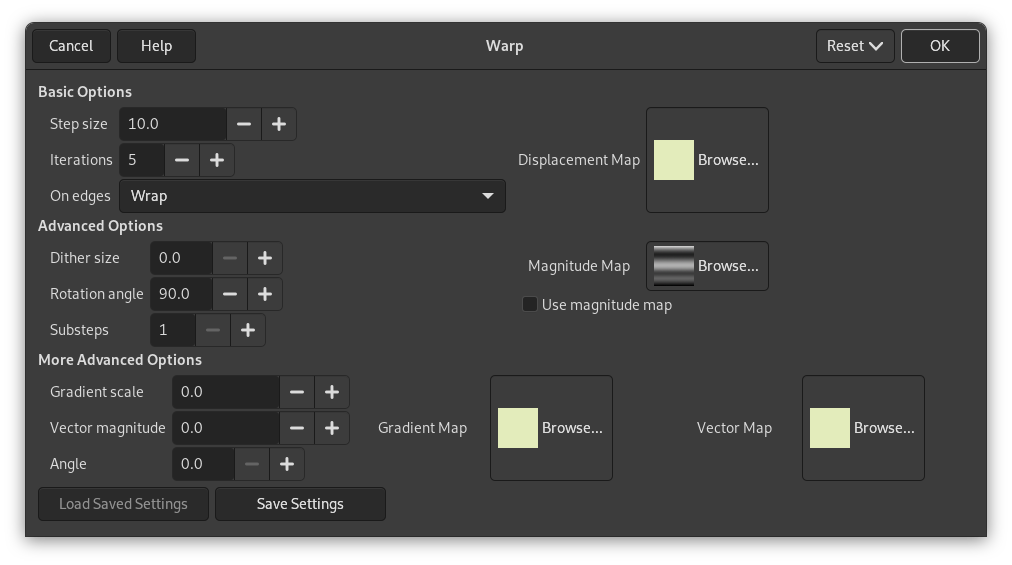
Task: Increment the Iterations value
Action: (x=217, y=160)
